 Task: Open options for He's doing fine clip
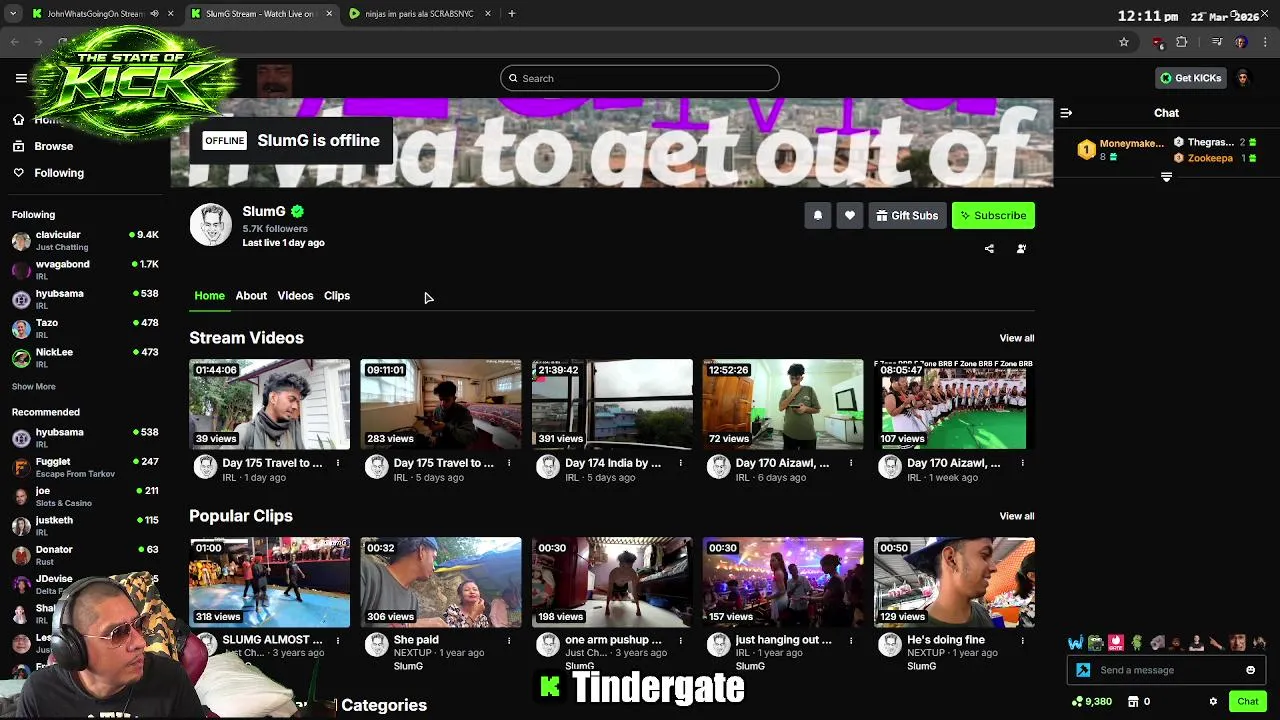click(1022, 640)
